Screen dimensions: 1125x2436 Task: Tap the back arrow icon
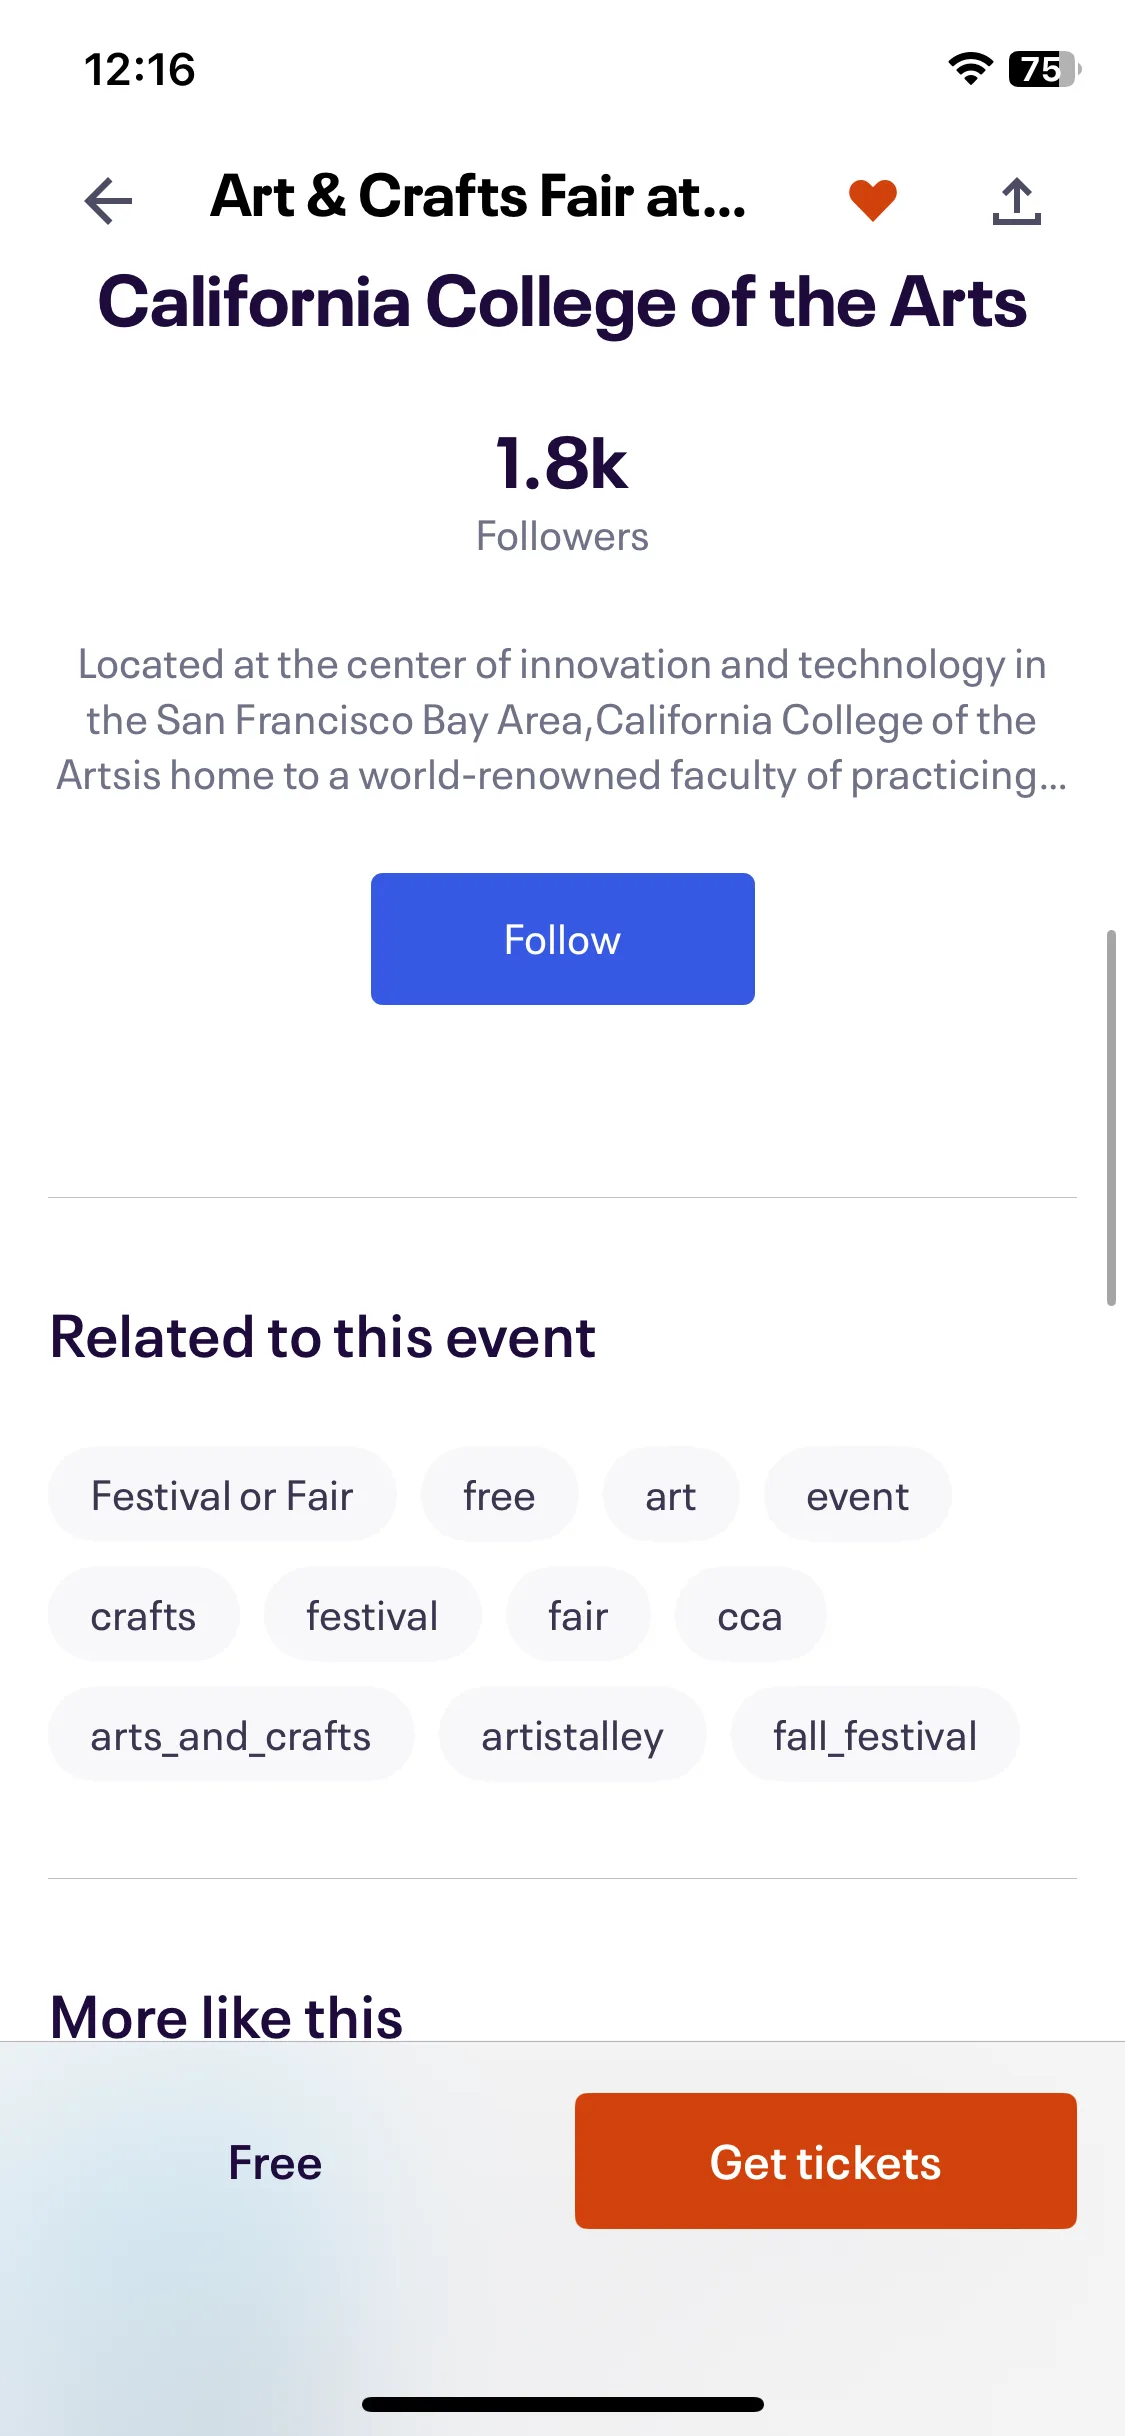[x=108, y=201]
